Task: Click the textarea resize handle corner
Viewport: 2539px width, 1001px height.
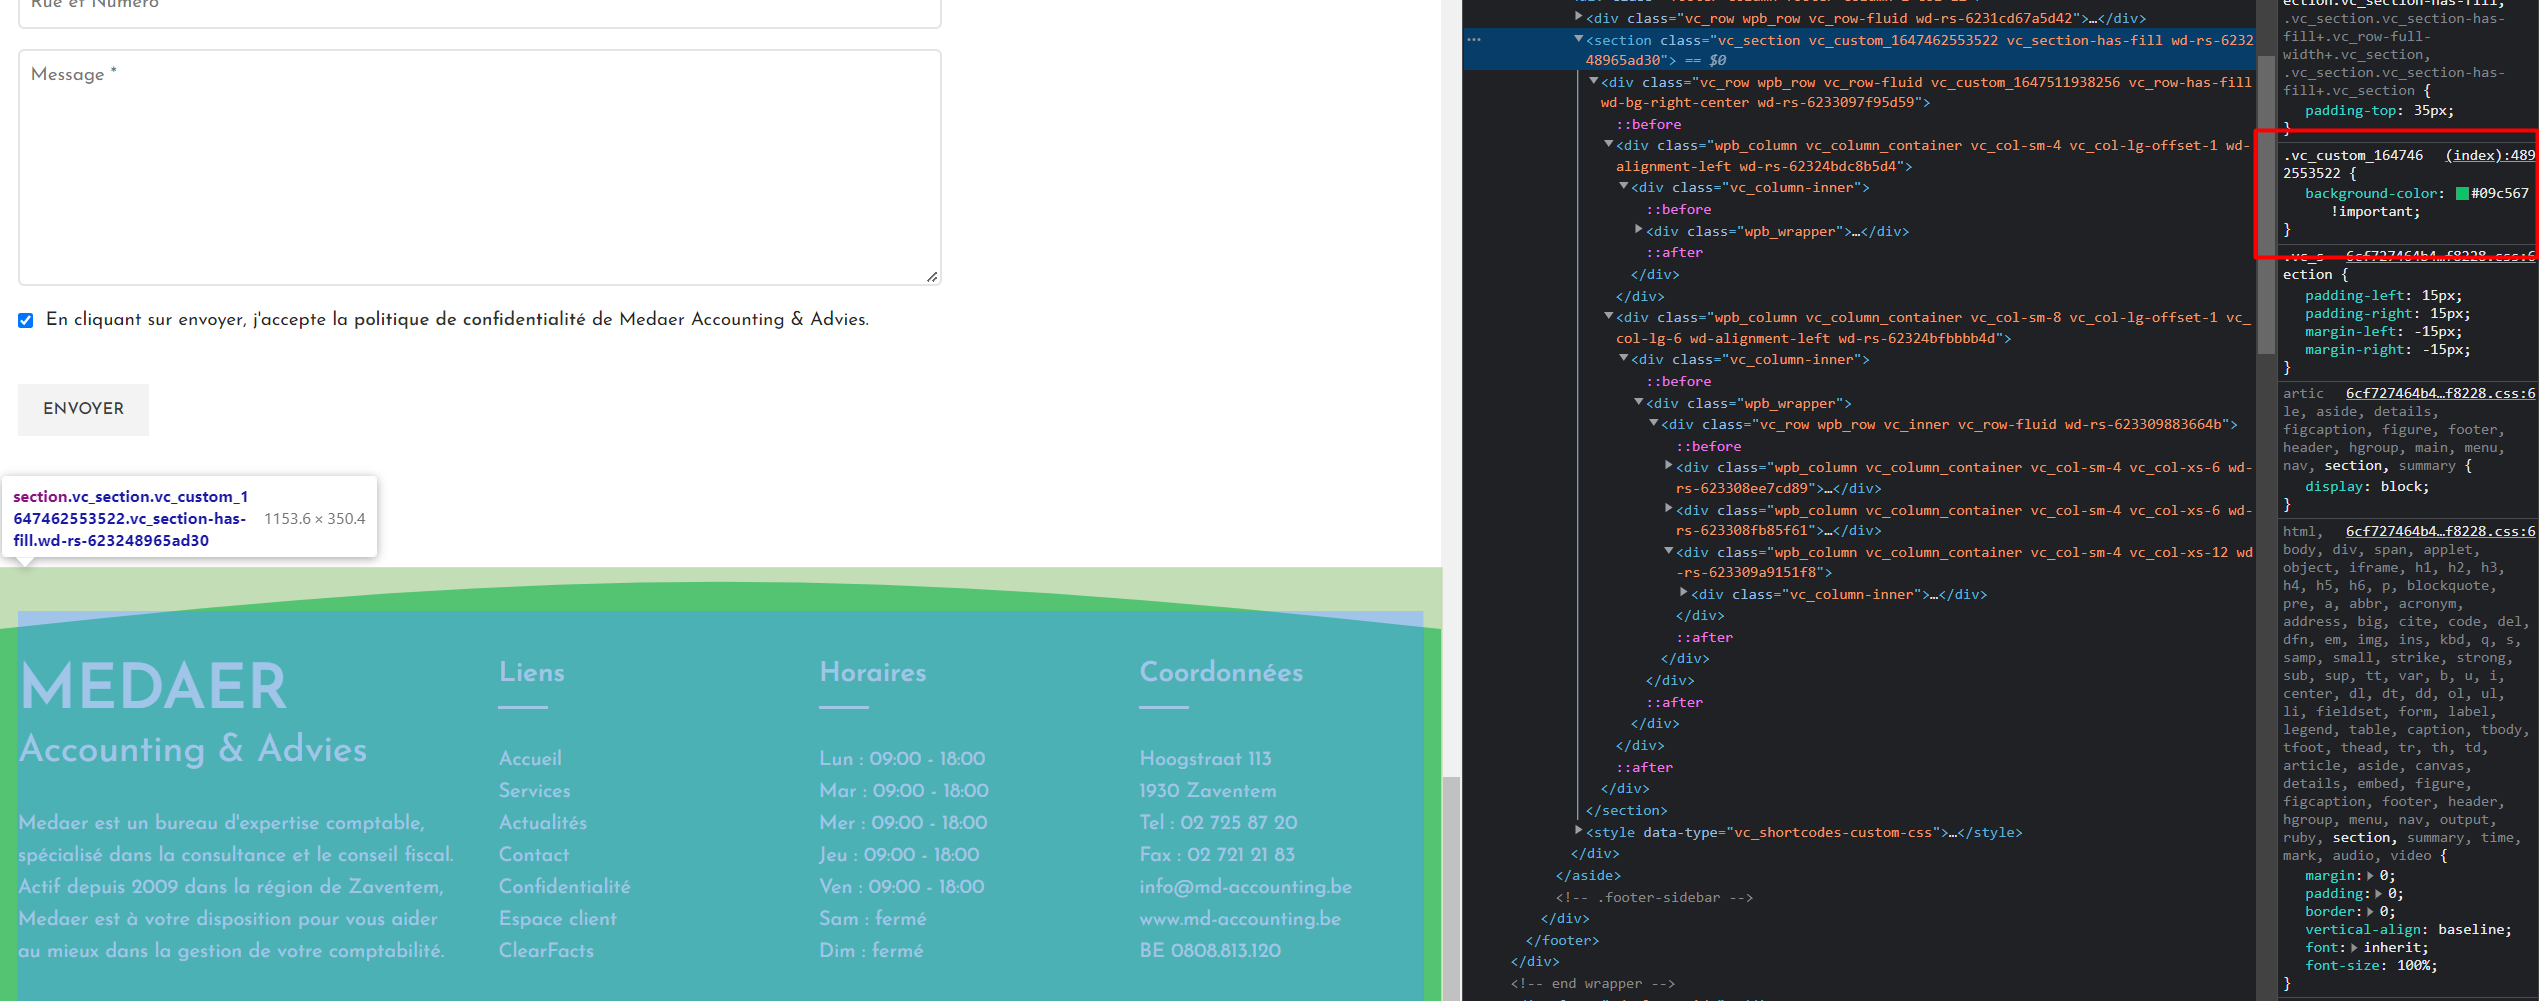Action: pyautogui.click(x=932, y=277)
